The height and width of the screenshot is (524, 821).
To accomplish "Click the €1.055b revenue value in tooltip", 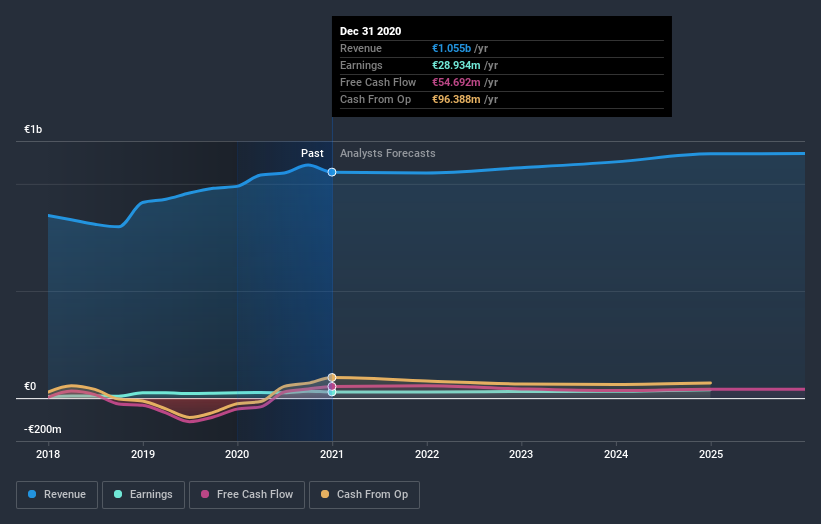I will point(451,48).
